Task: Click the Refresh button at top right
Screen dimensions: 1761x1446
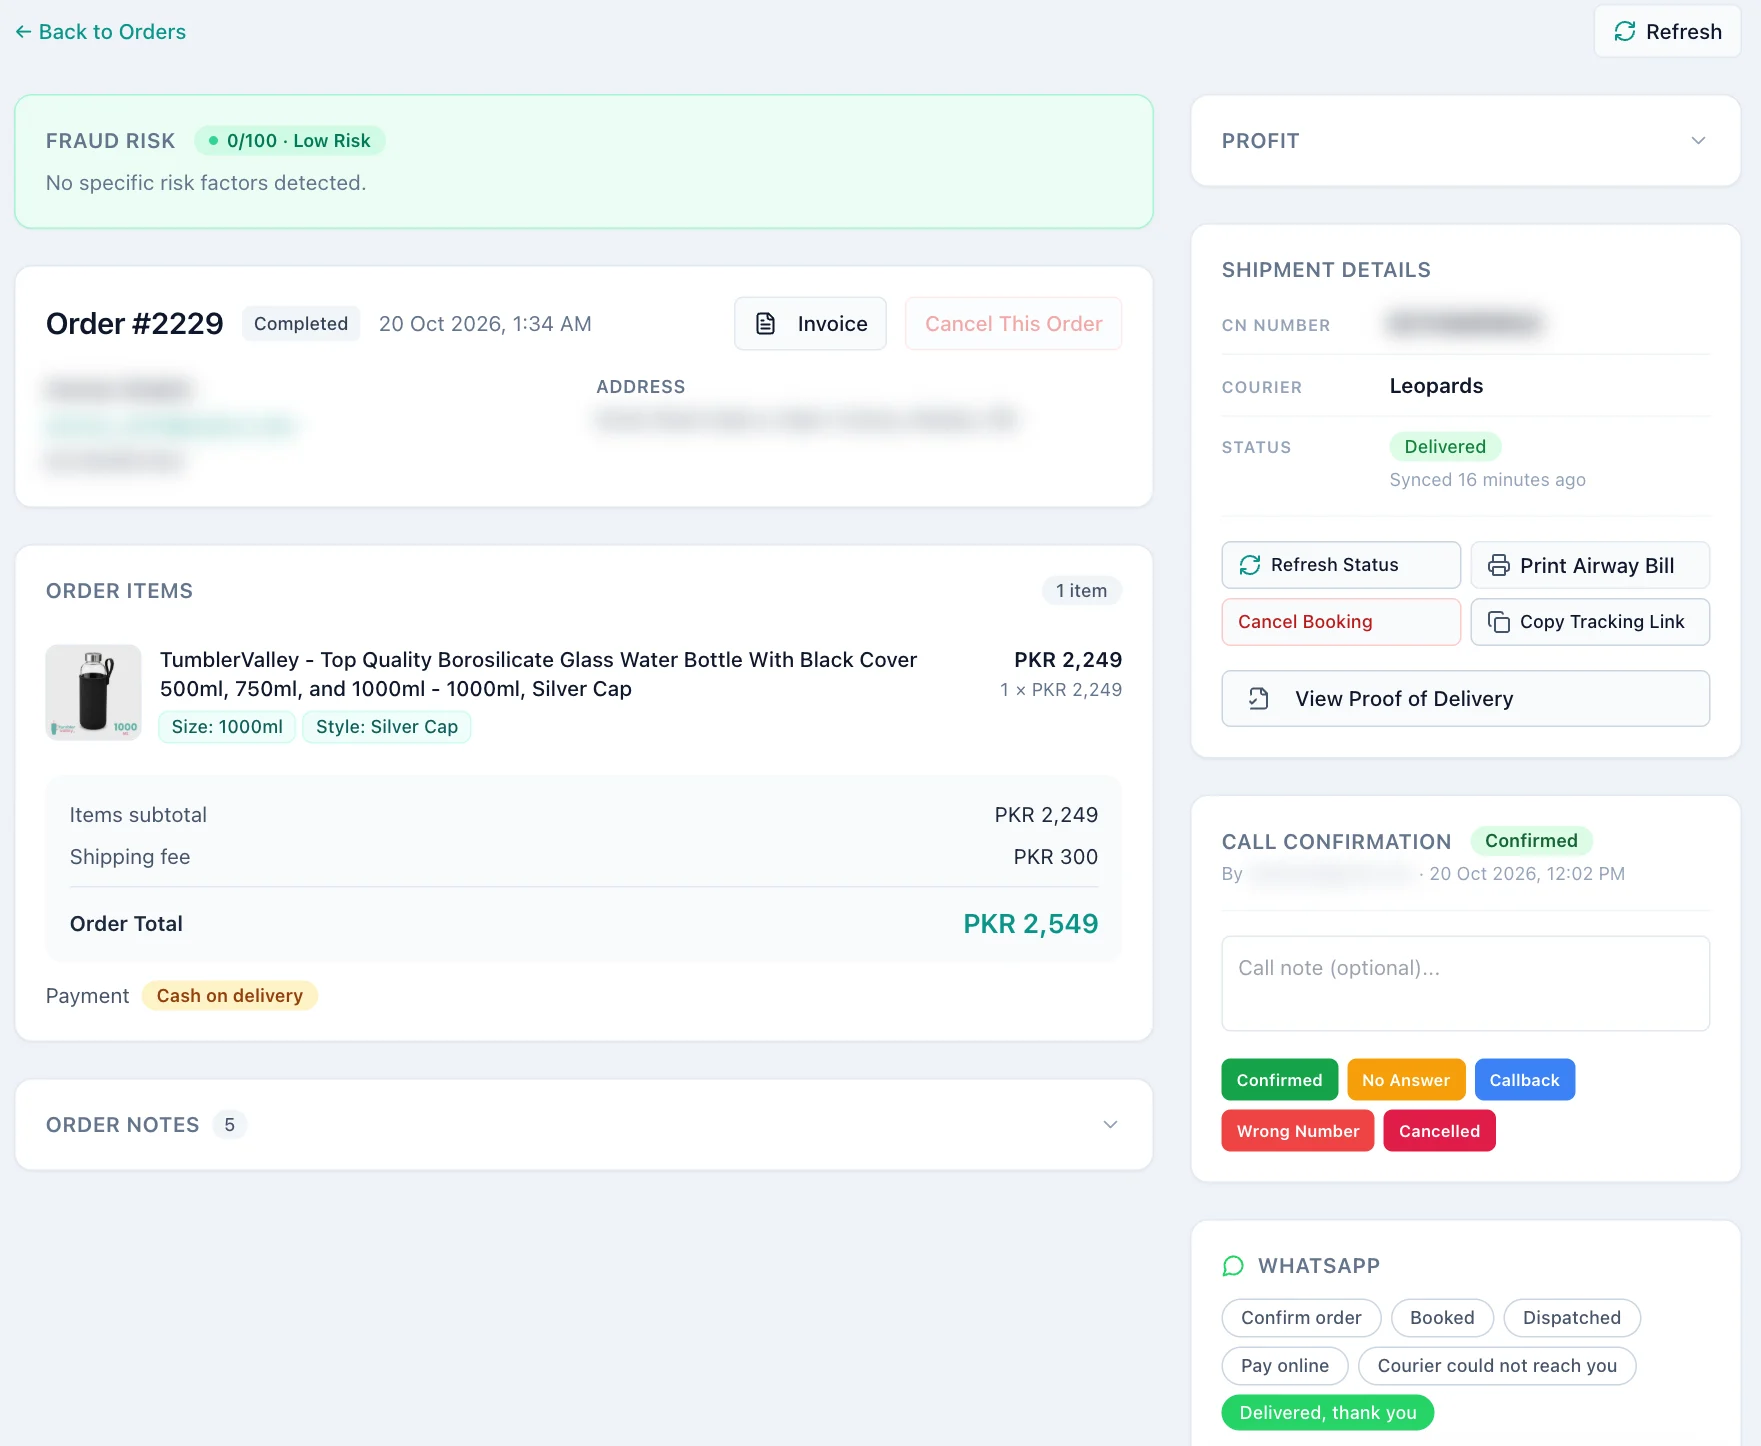Action: click(x=1667, y=32)
